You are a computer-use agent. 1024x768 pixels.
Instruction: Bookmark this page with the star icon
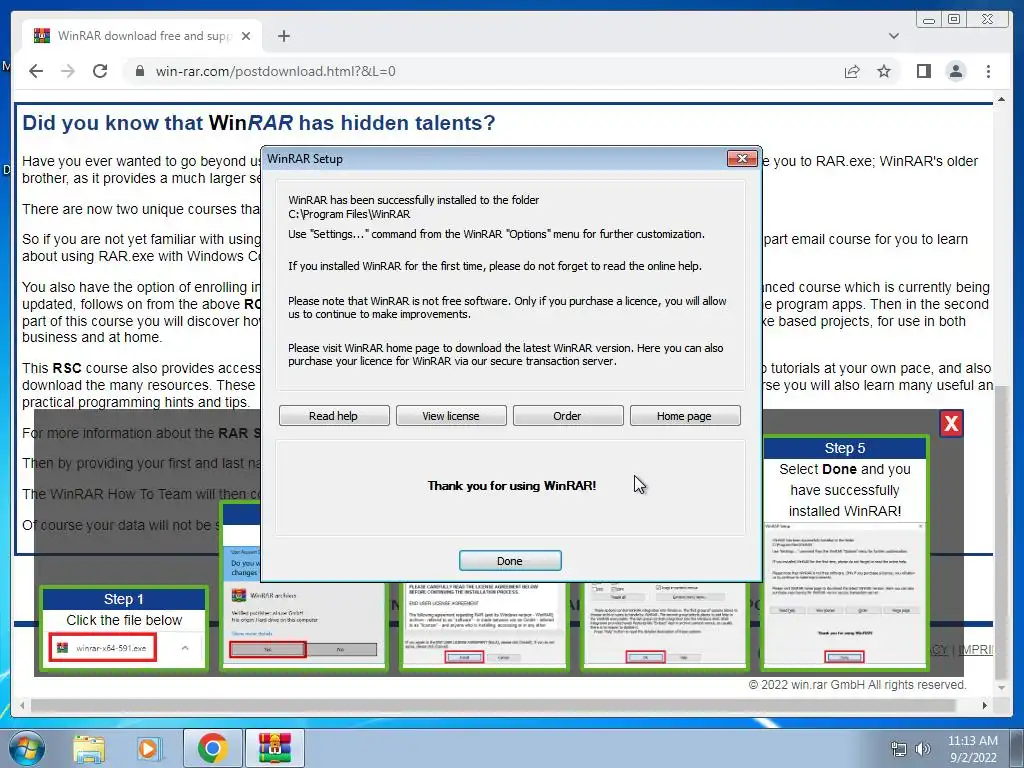tap(884, 71)
